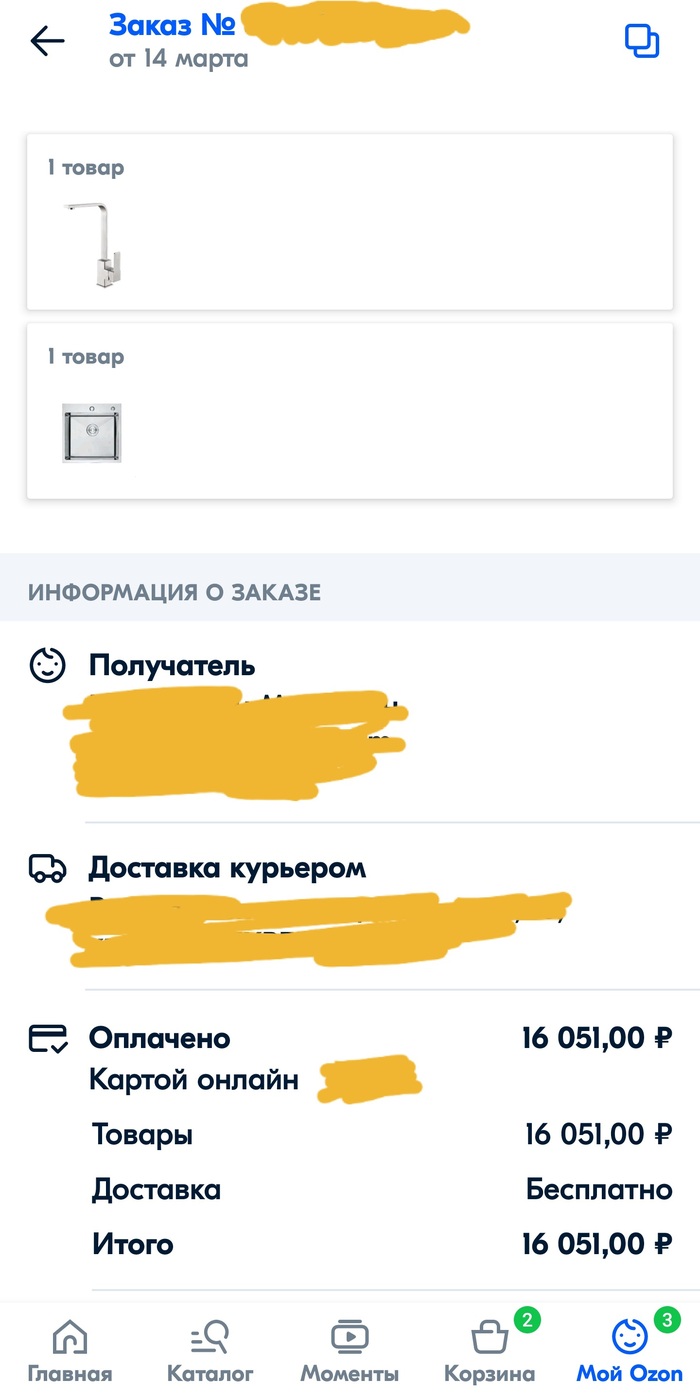
Task: Copy the order number icon
Action: 641,41
